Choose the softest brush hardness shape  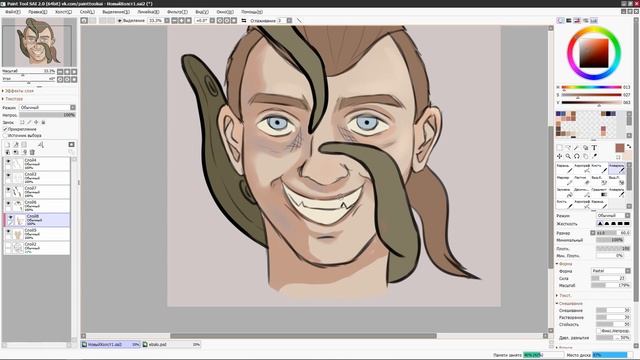coord(600,224)
